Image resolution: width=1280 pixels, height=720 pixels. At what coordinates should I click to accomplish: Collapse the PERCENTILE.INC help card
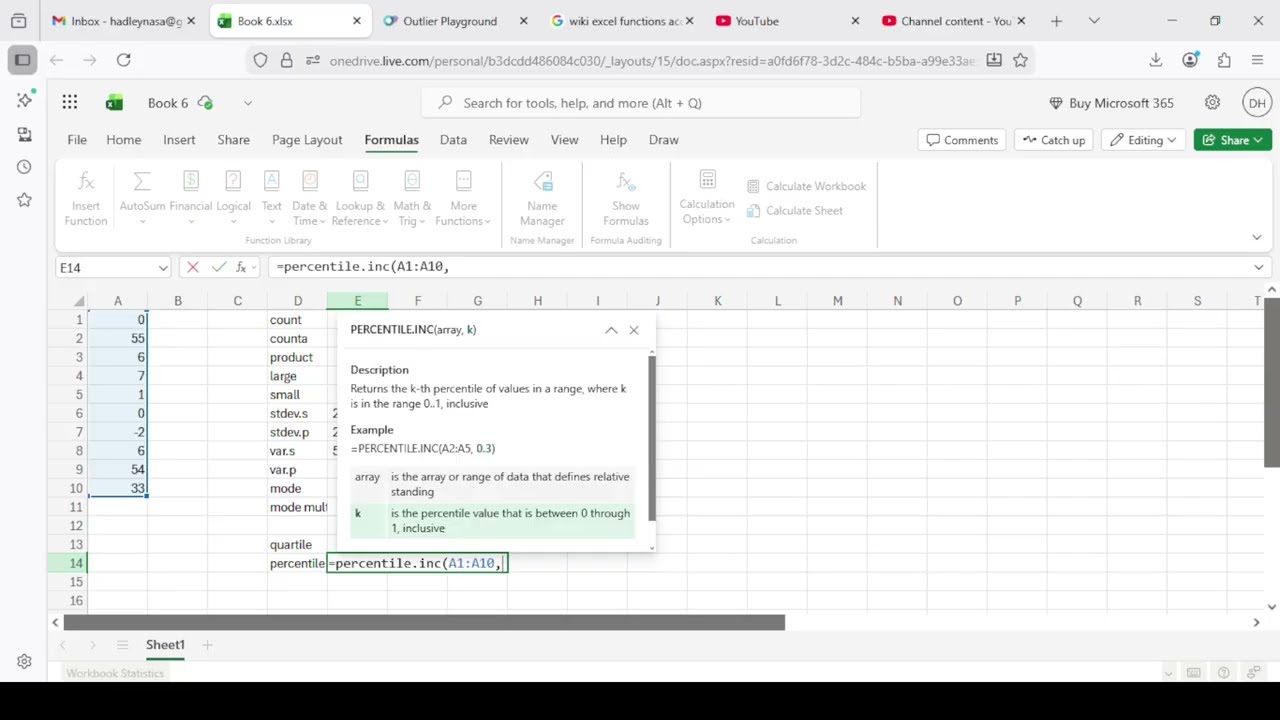[611, 330]
